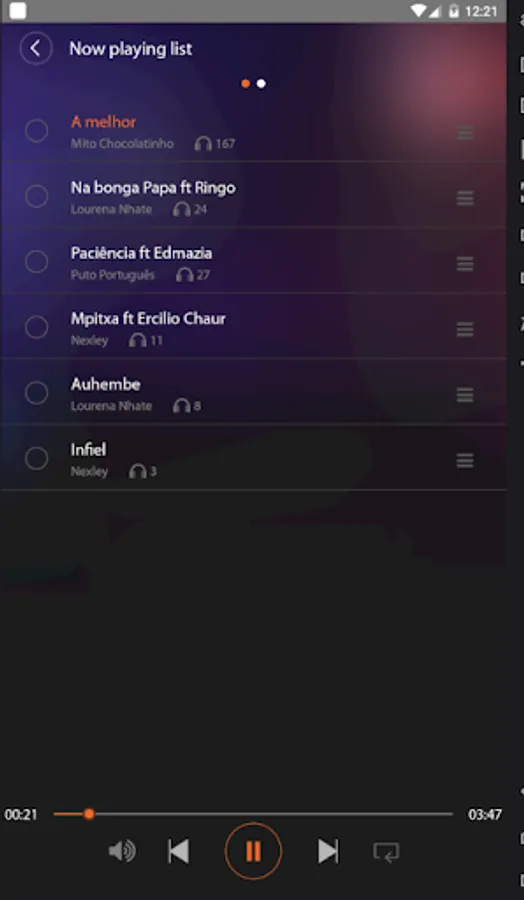Image resolution: width=524 pixels, height=900 pixels.
Task: Toggle the repeat mode icon
Action: click(386, 852)
